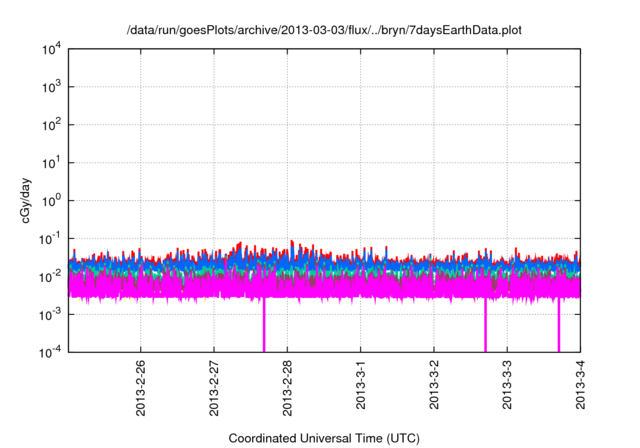Click the 10^-1 y-axis tick label
The width and height of the screenshot is (640, 448).
click(x=50, y=239)
